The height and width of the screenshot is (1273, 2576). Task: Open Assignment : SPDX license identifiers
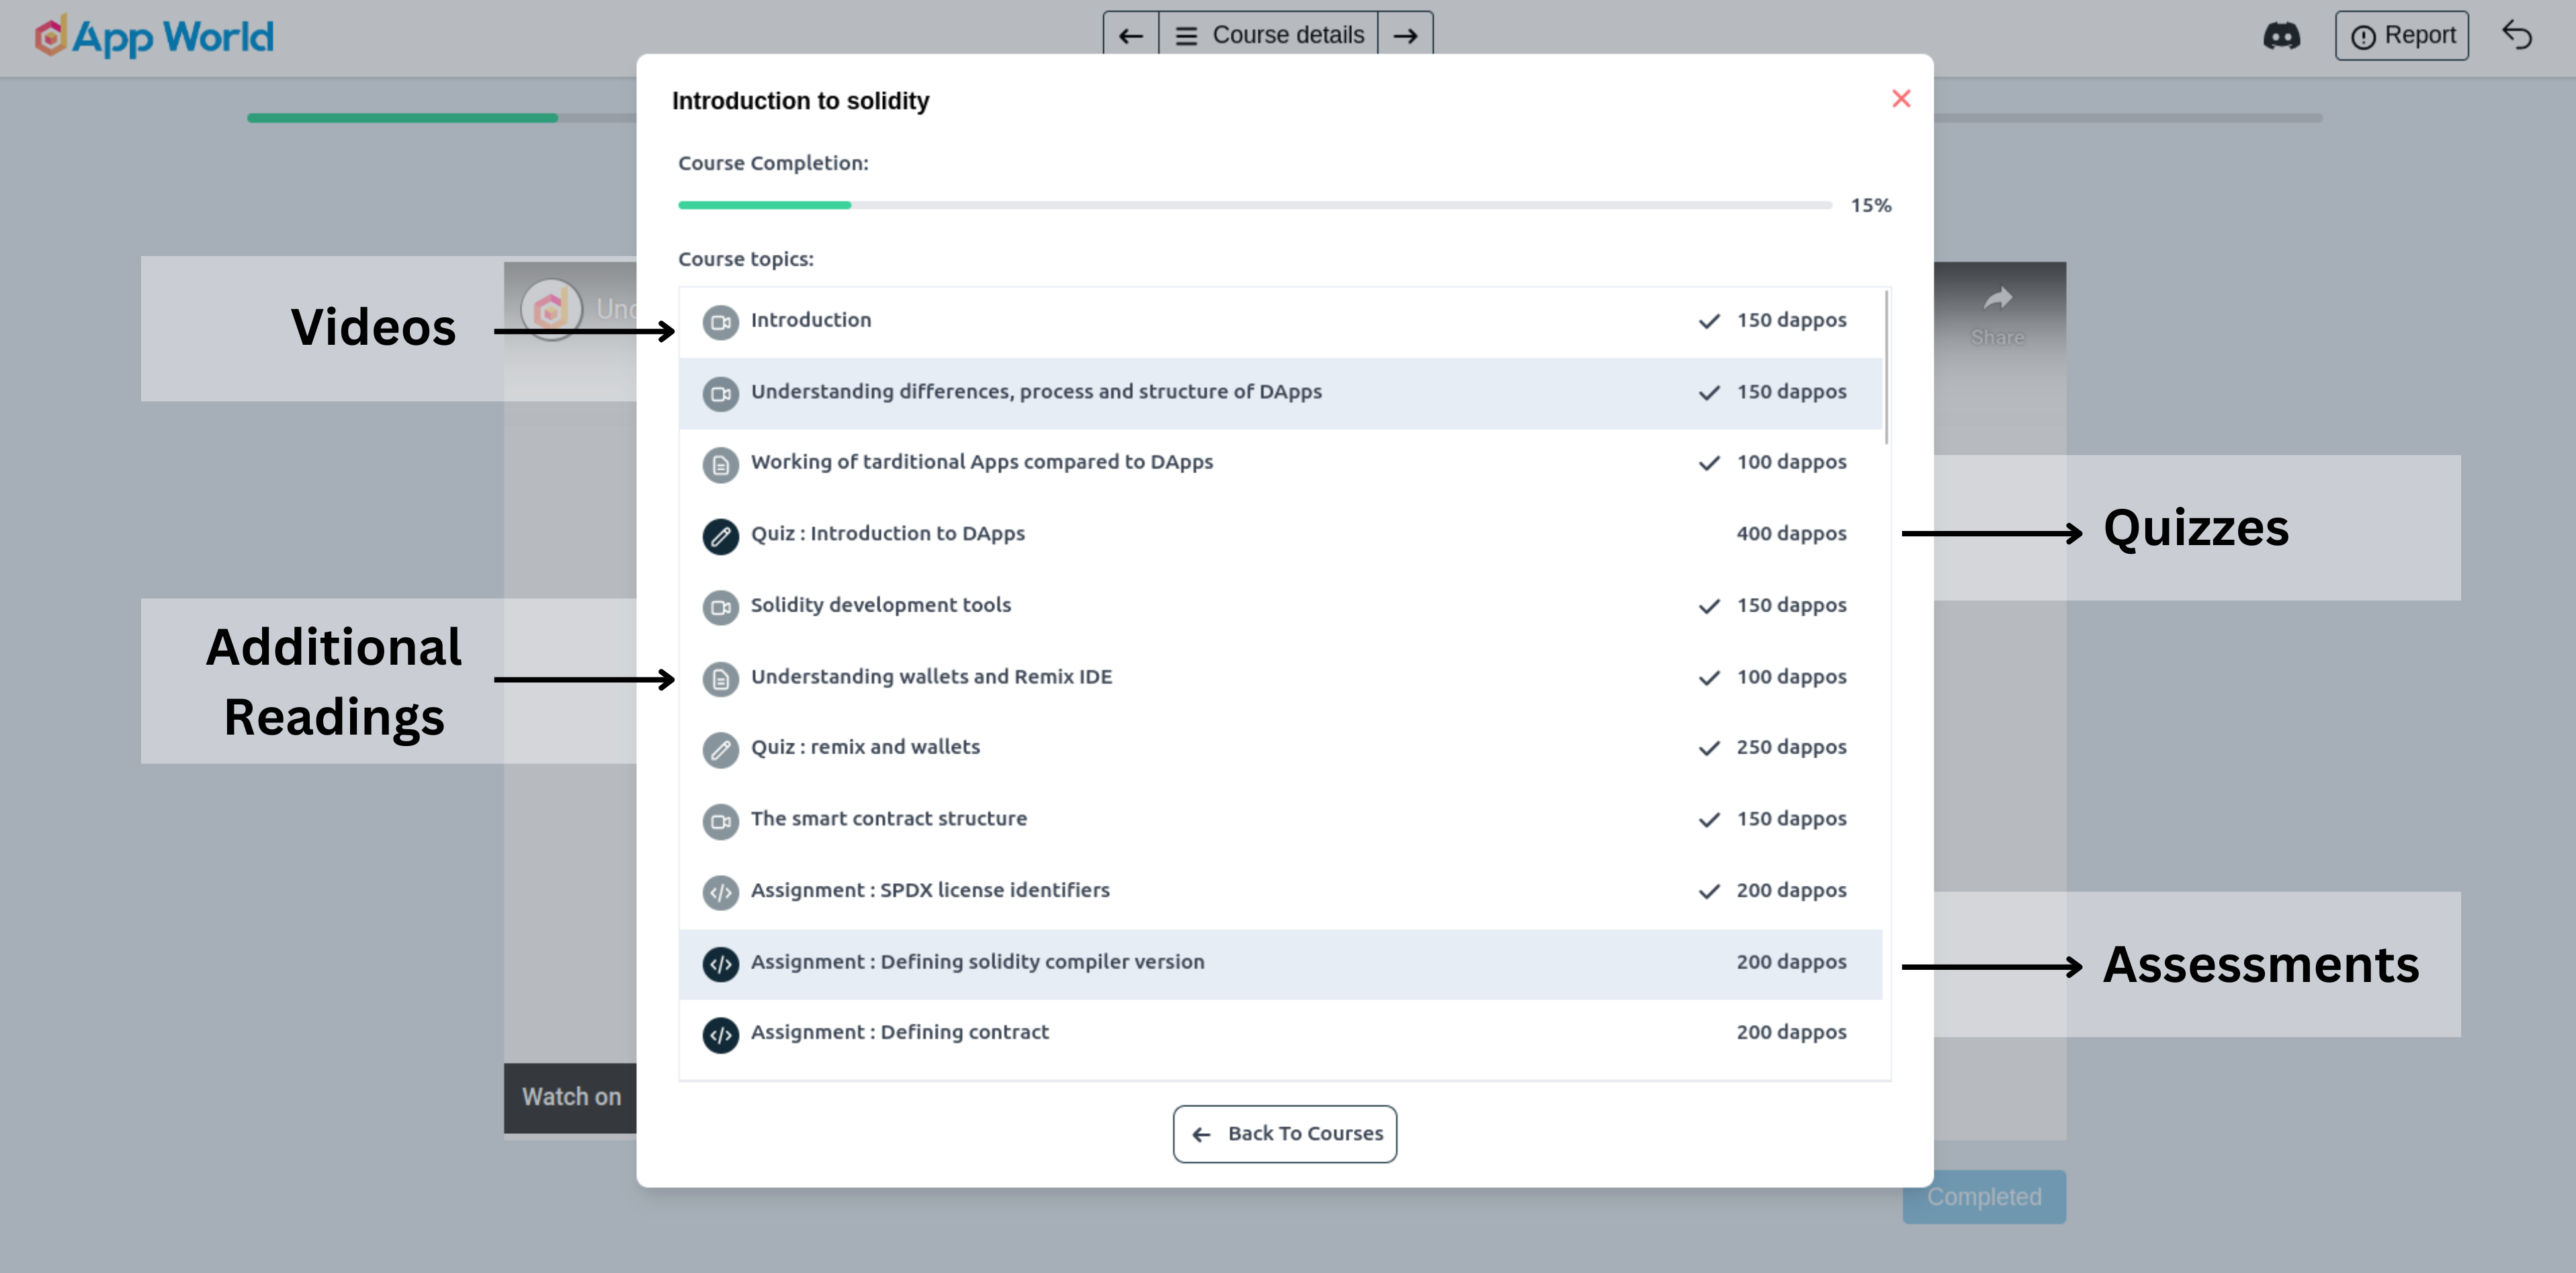coord(1280,892)
